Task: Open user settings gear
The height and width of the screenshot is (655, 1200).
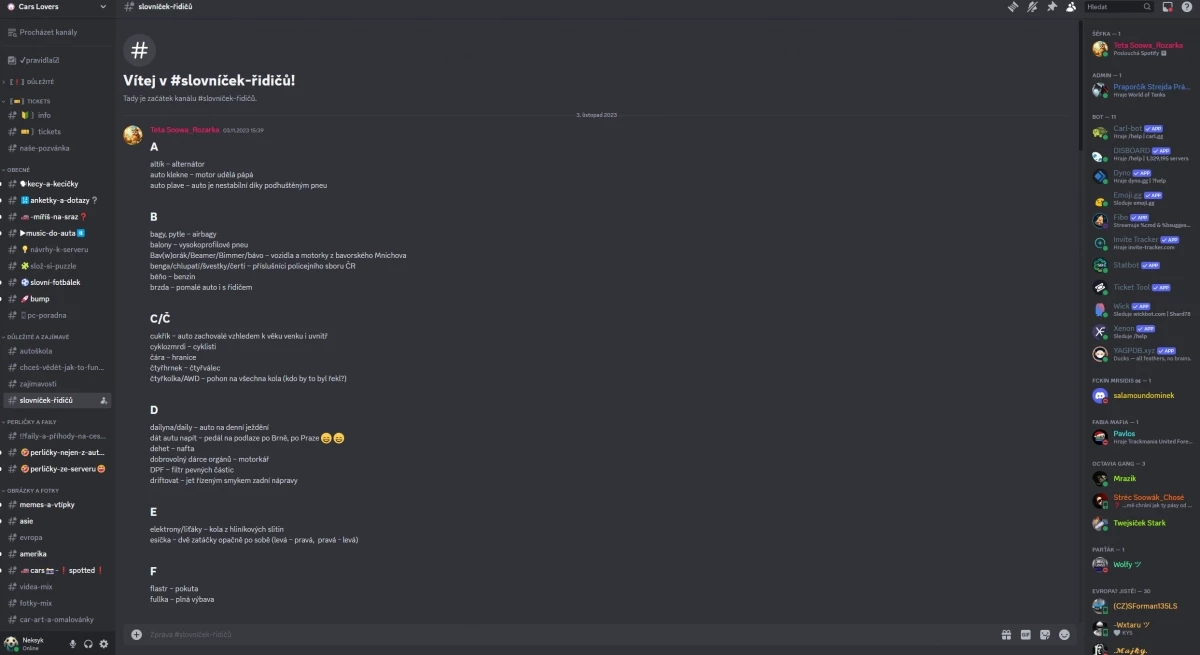Action: tap(103, 643)
